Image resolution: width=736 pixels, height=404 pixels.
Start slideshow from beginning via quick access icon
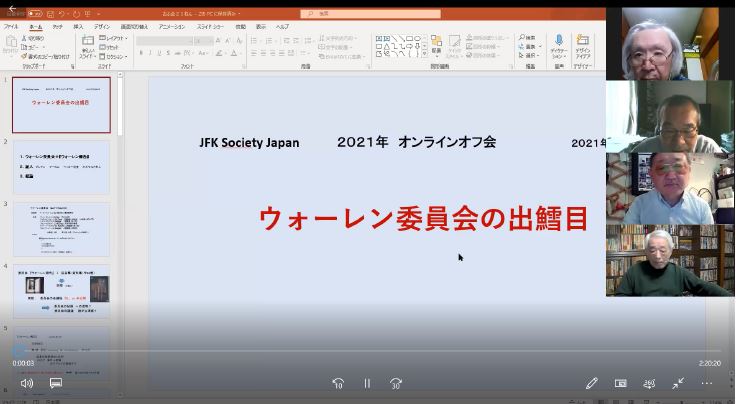point(87,14)
